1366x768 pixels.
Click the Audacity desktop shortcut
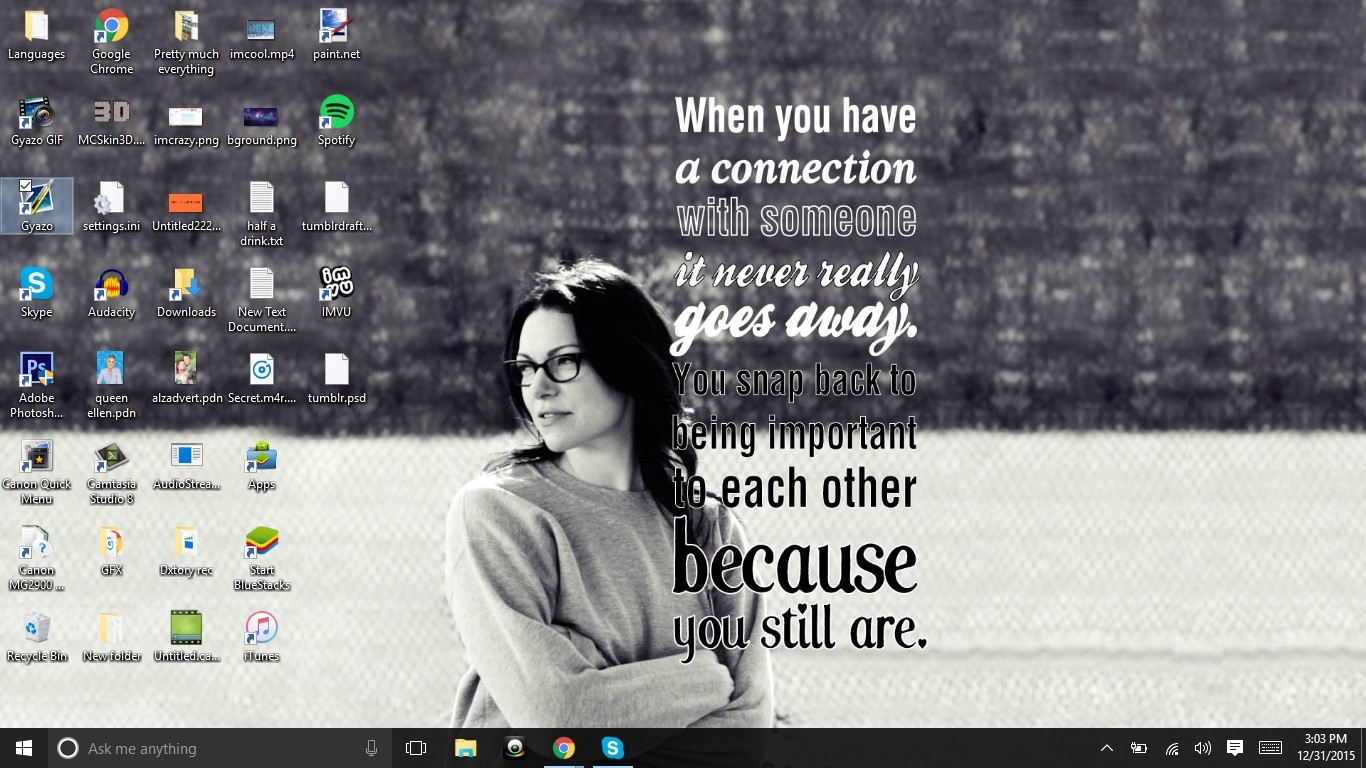pyautogui.click(x=111, y=293)
